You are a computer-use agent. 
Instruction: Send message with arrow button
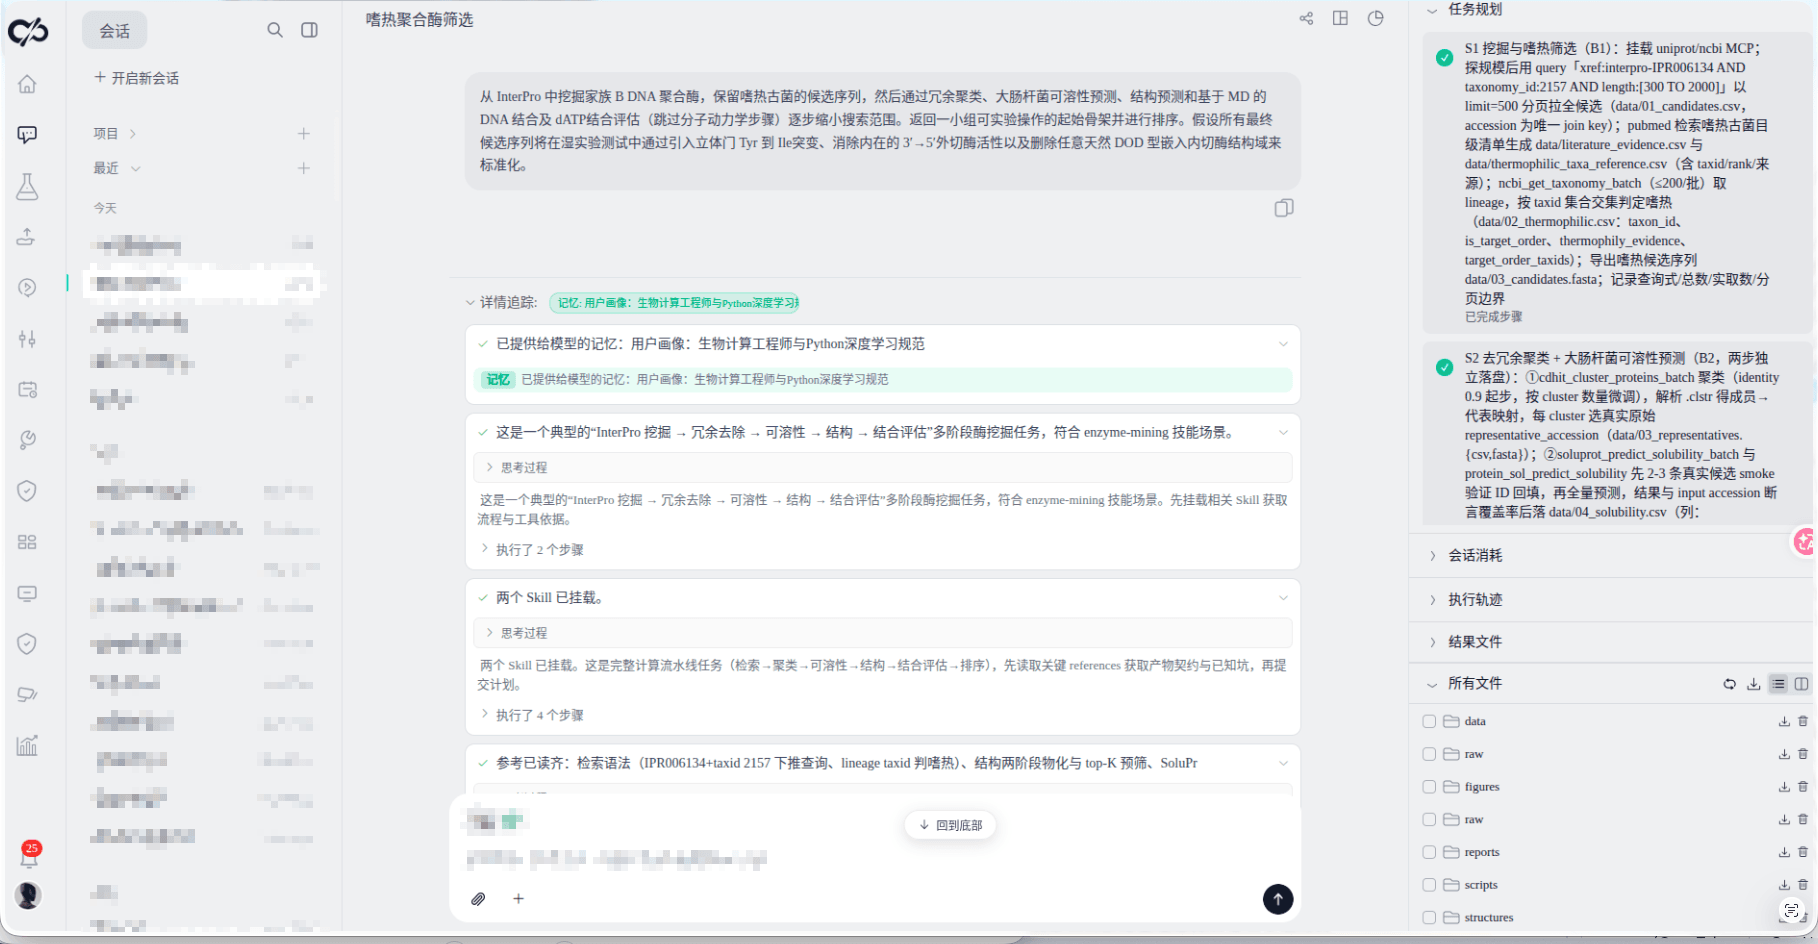[1278, 899]
